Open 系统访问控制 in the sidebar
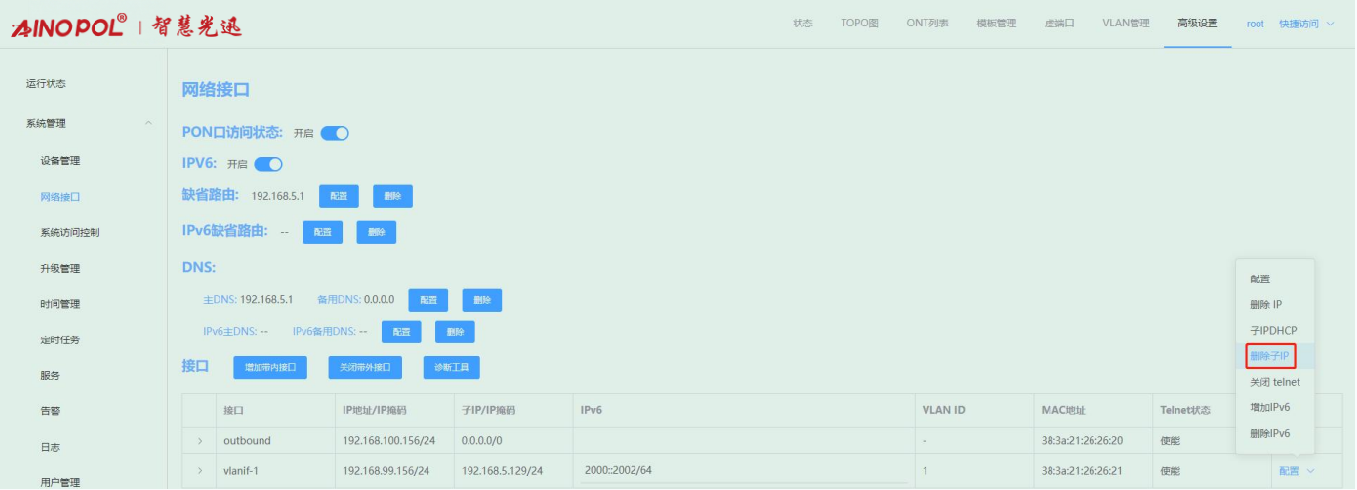Viewport: 1357px width, 490px height. pyautogui.click(x=70, y=233)
